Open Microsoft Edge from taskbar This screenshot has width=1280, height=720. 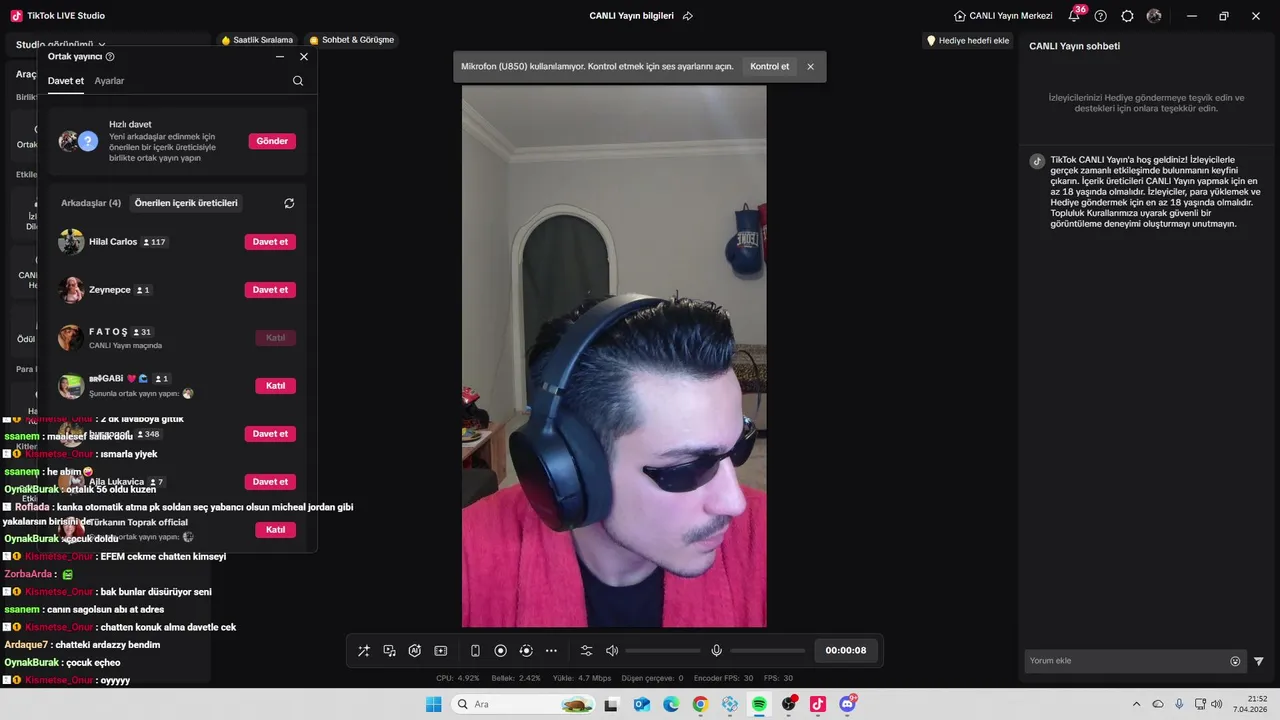click(x=670, y=704)
